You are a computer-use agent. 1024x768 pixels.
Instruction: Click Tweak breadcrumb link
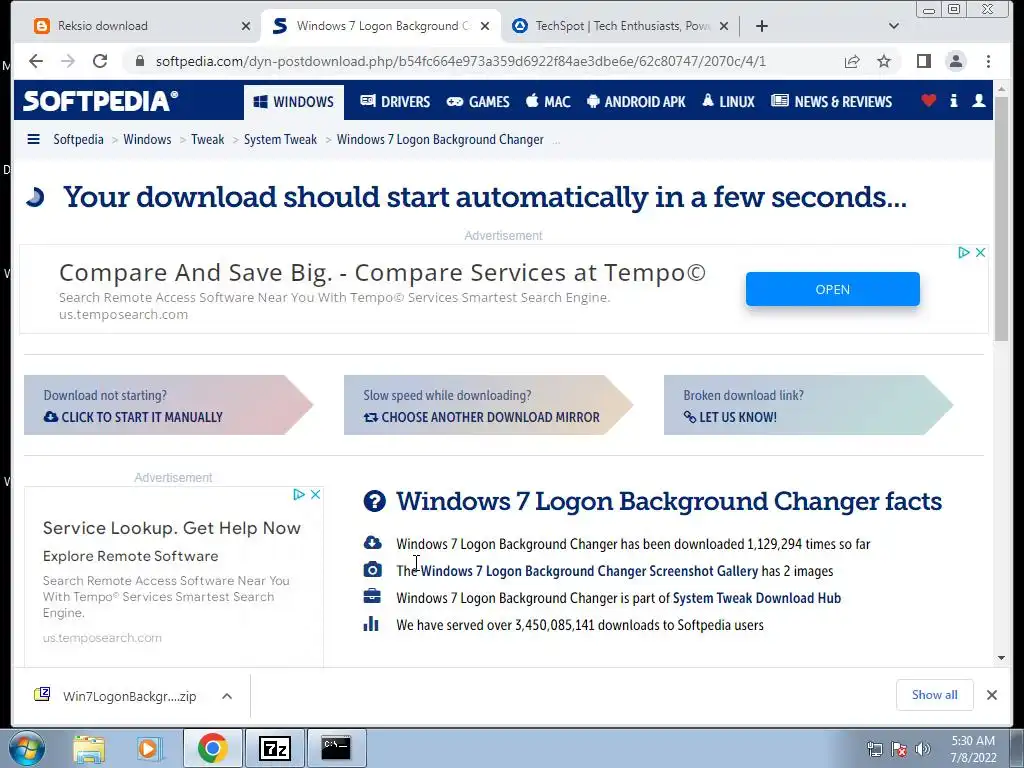[x=207, y=139]
